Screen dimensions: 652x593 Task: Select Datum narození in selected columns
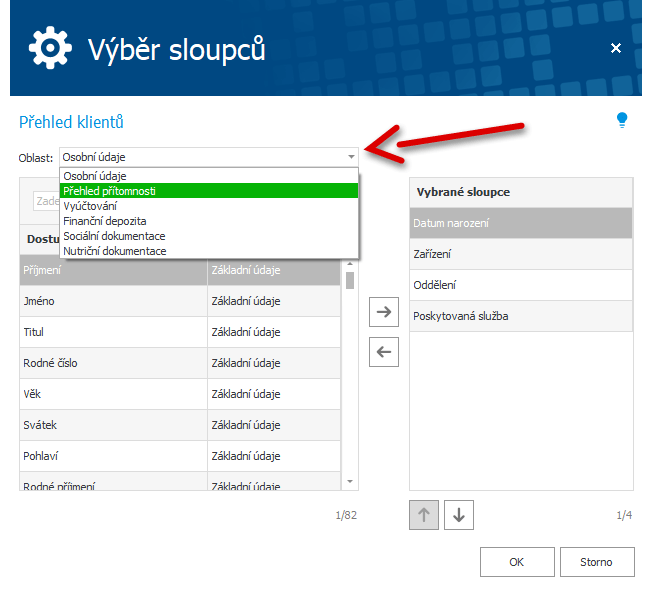(521, 223)
